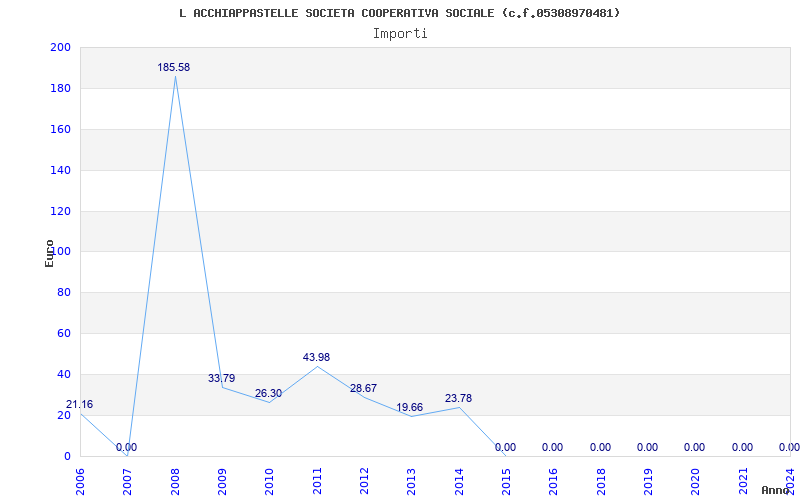This screenshot has height=500, width=800.
Task: Click the year 2019 axis label
Action: 648,481
